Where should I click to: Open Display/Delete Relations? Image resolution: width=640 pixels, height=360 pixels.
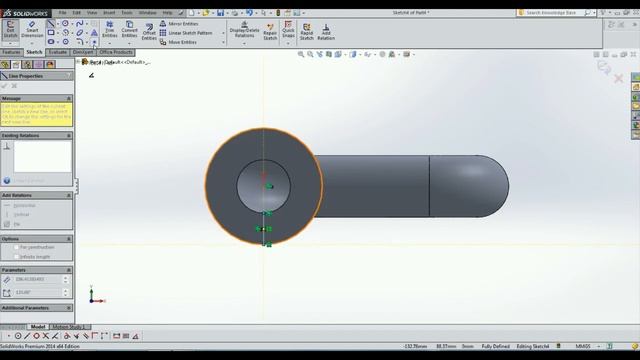click(244, 30)
